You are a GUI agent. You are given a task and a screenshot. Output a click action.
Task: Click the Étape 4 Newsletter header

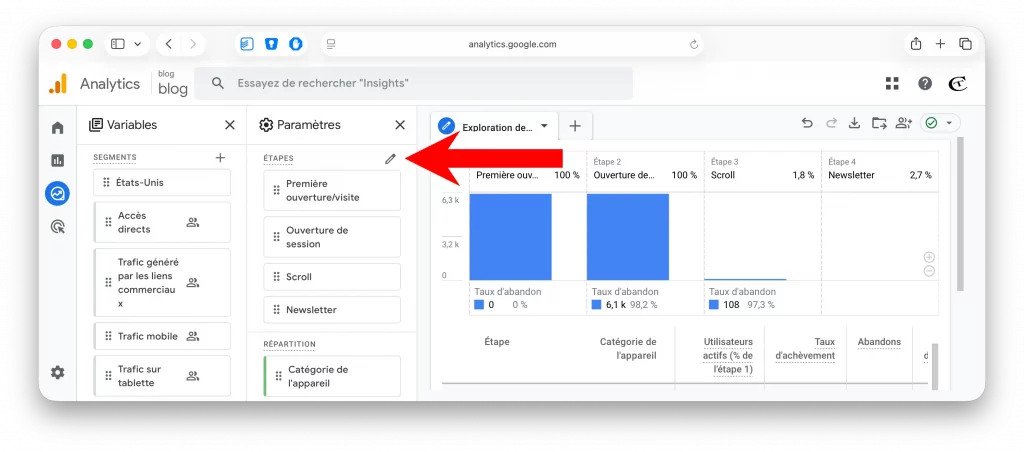(x=880, y=169)
